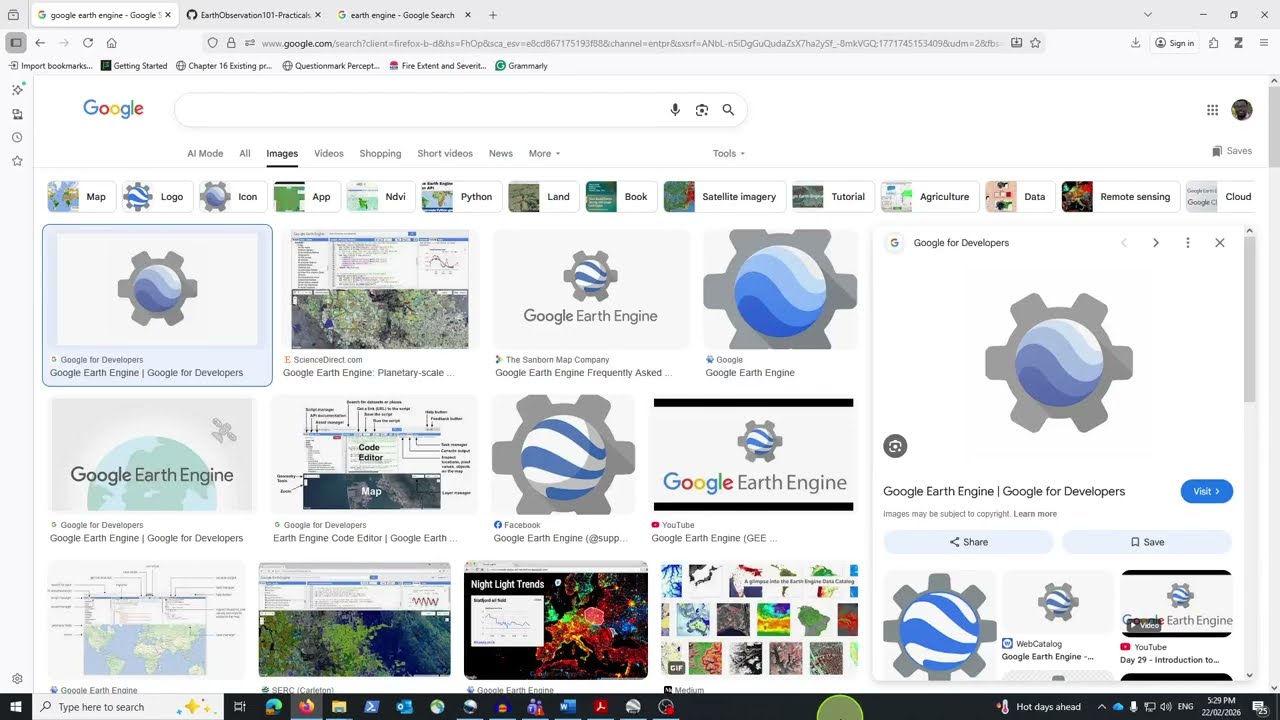Open Task View on taskbar

240,707
